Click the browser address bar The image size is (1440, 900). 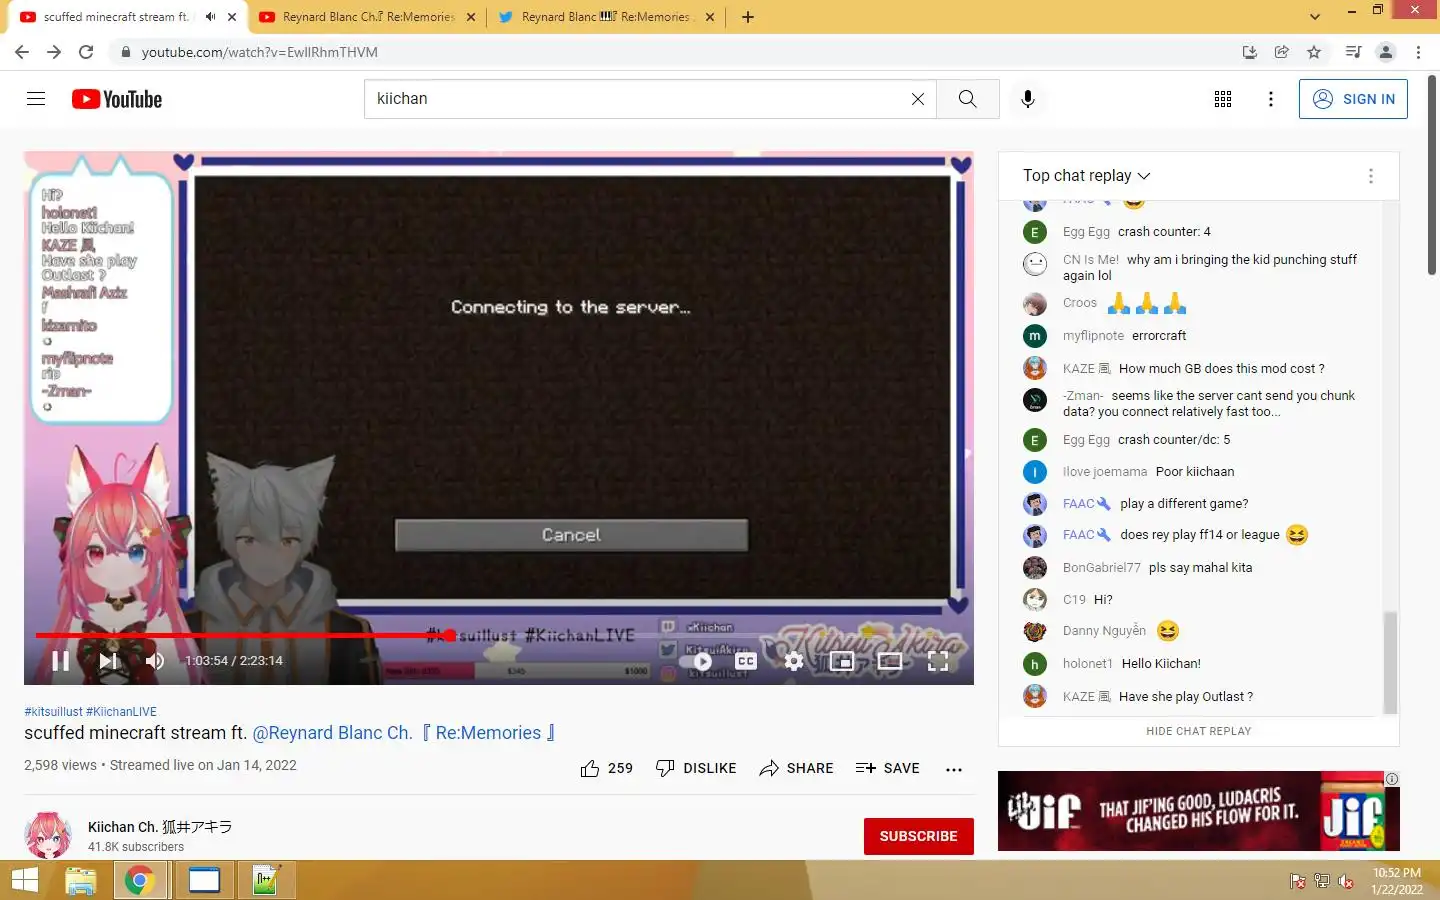[x=670, y=52]
